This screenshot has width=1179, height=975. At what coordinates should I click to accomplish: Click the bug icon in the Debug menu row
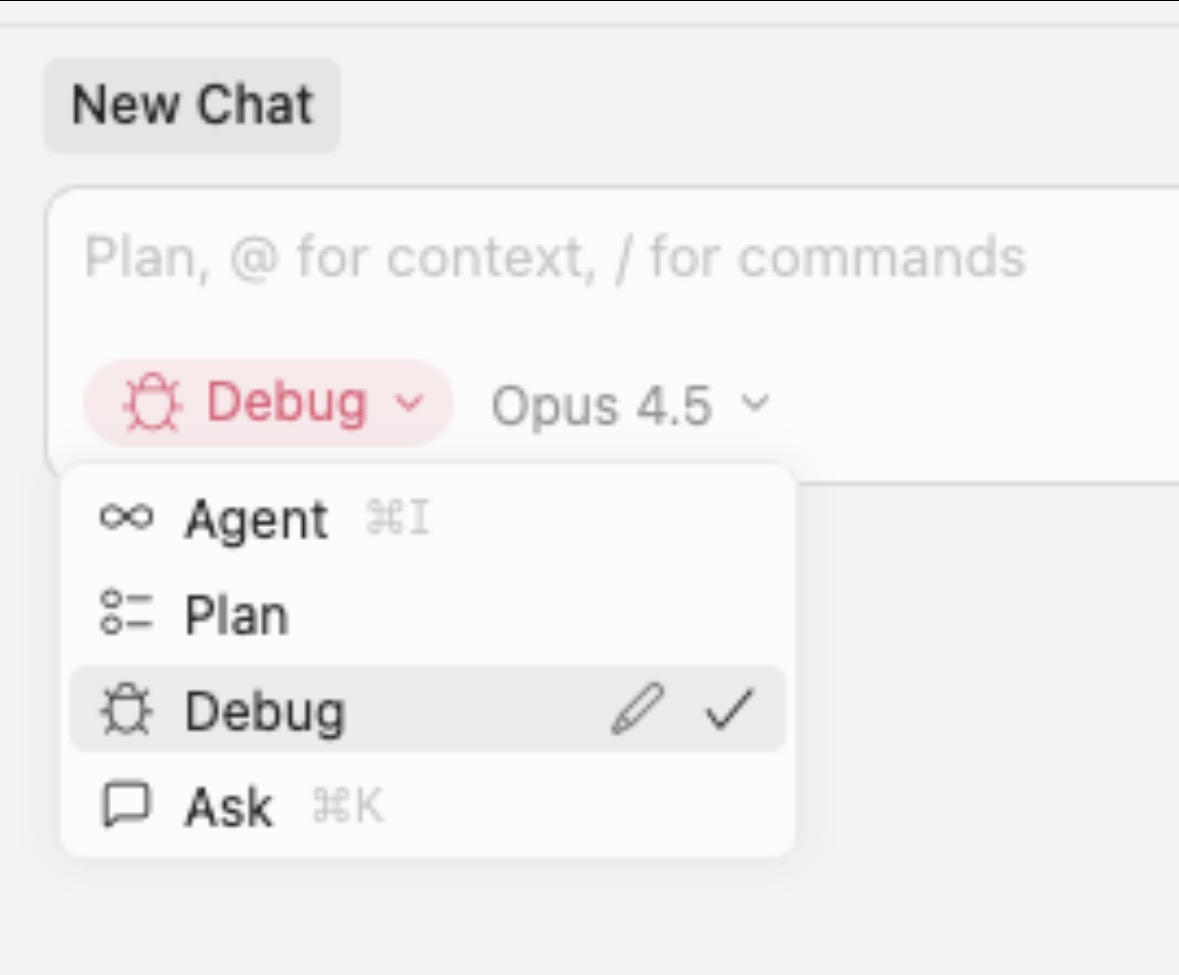pyautogui.click(x=126, y=710)
